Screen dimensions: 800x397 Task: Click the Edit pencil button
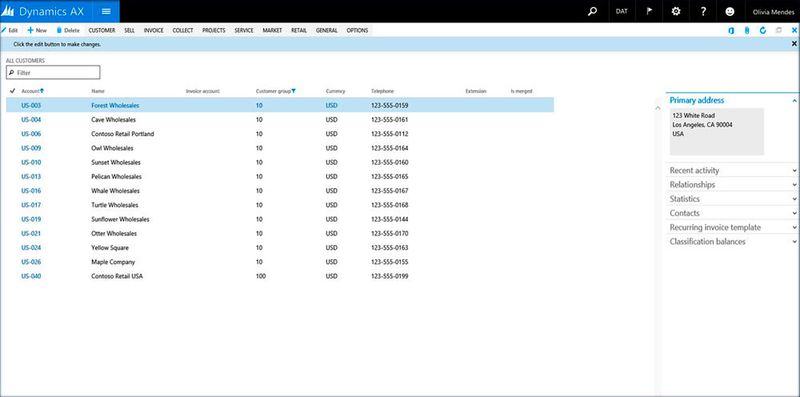click(10, 31)
